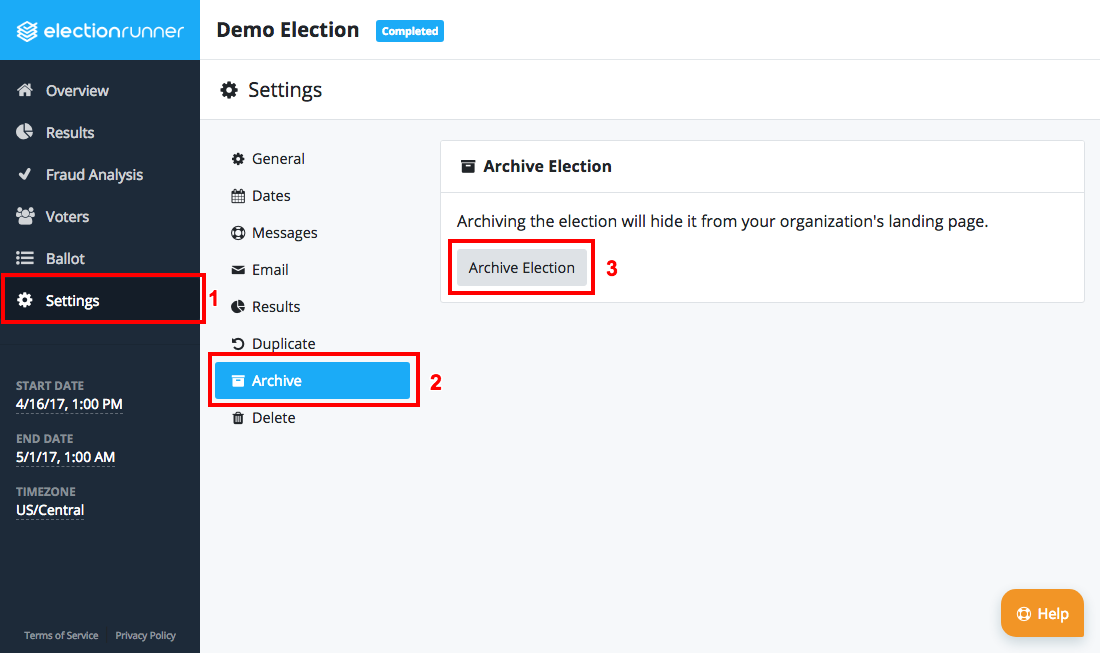Click the Messages lifebuoy icon
Screen dimensions: 1100x653
[238, 233]
